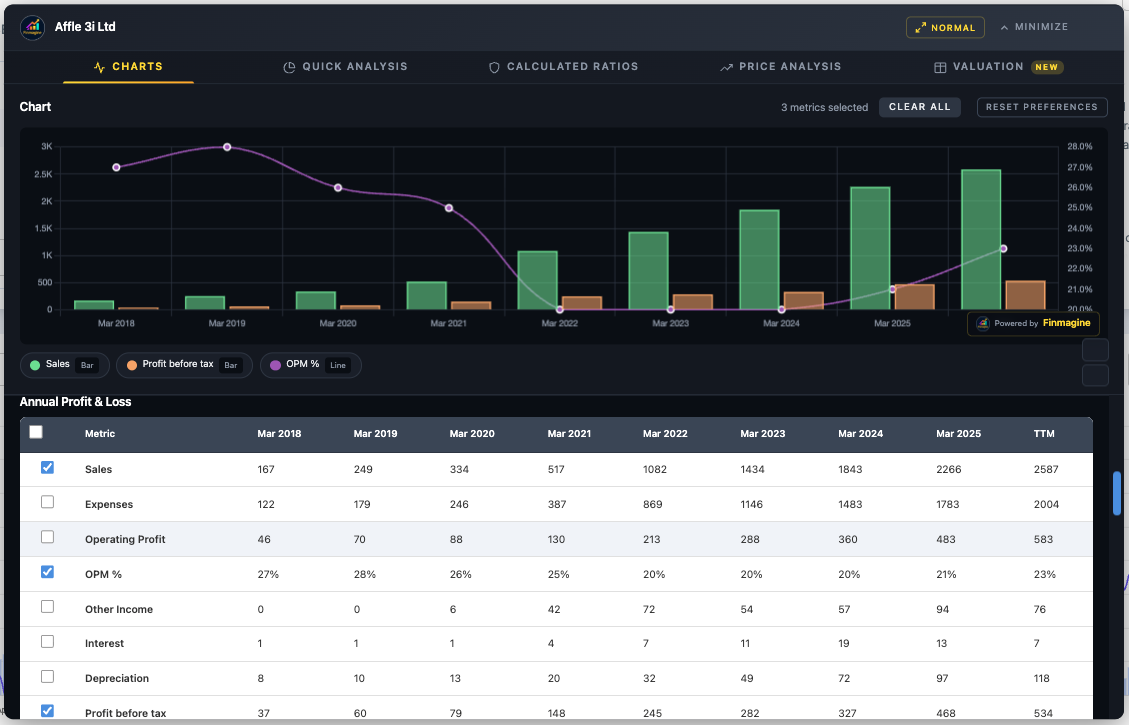Click the lightning bolt icon on Charts tab
Image resolution: width=1129 pixels, height=725 pixels.
click(x=98, y=66)
